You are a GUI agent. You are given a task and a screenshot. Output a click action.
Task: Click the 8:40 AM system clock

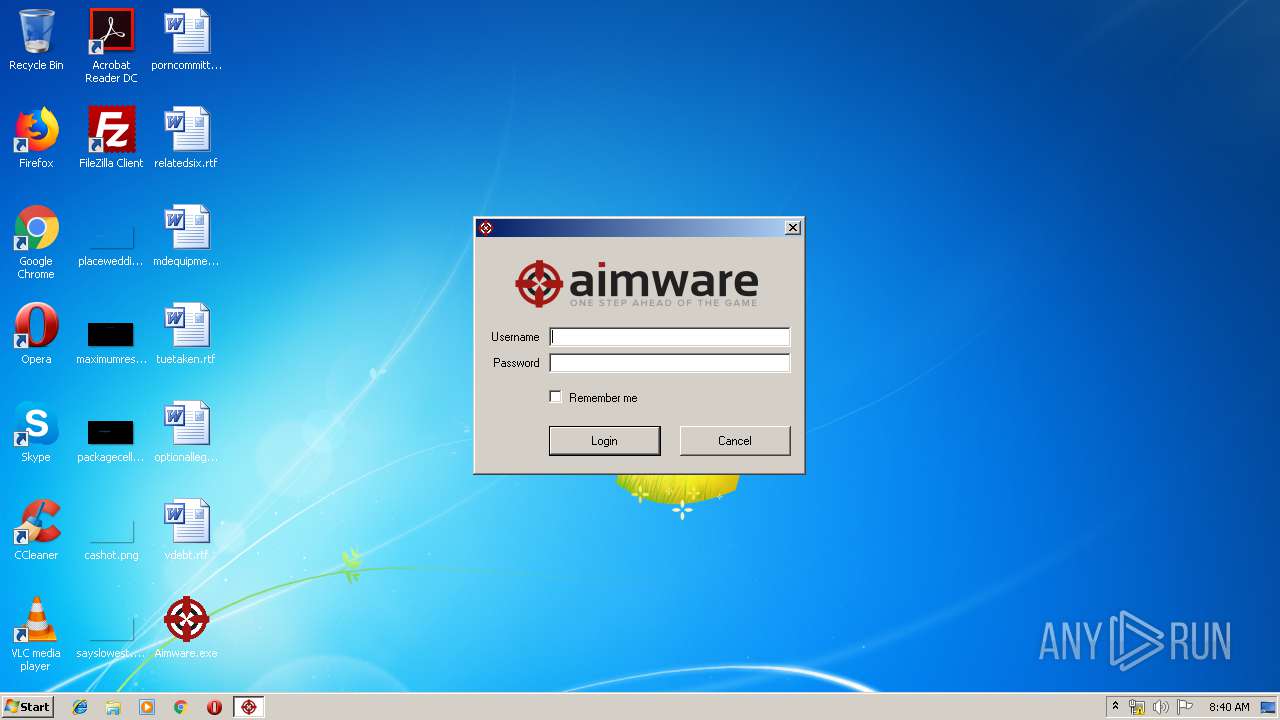click(x=1229, y=707)
